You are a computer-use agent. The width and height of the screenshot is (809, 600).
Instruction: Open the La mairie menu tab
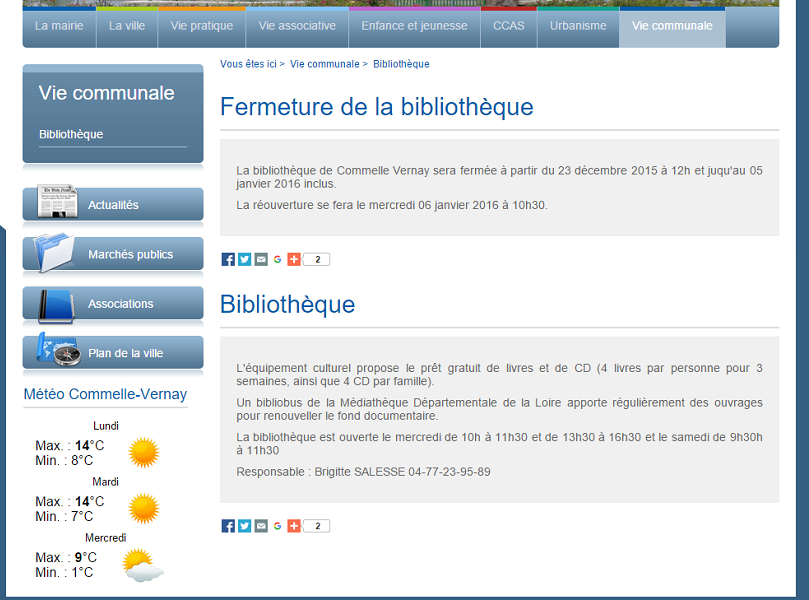click(x=59, y=26)
